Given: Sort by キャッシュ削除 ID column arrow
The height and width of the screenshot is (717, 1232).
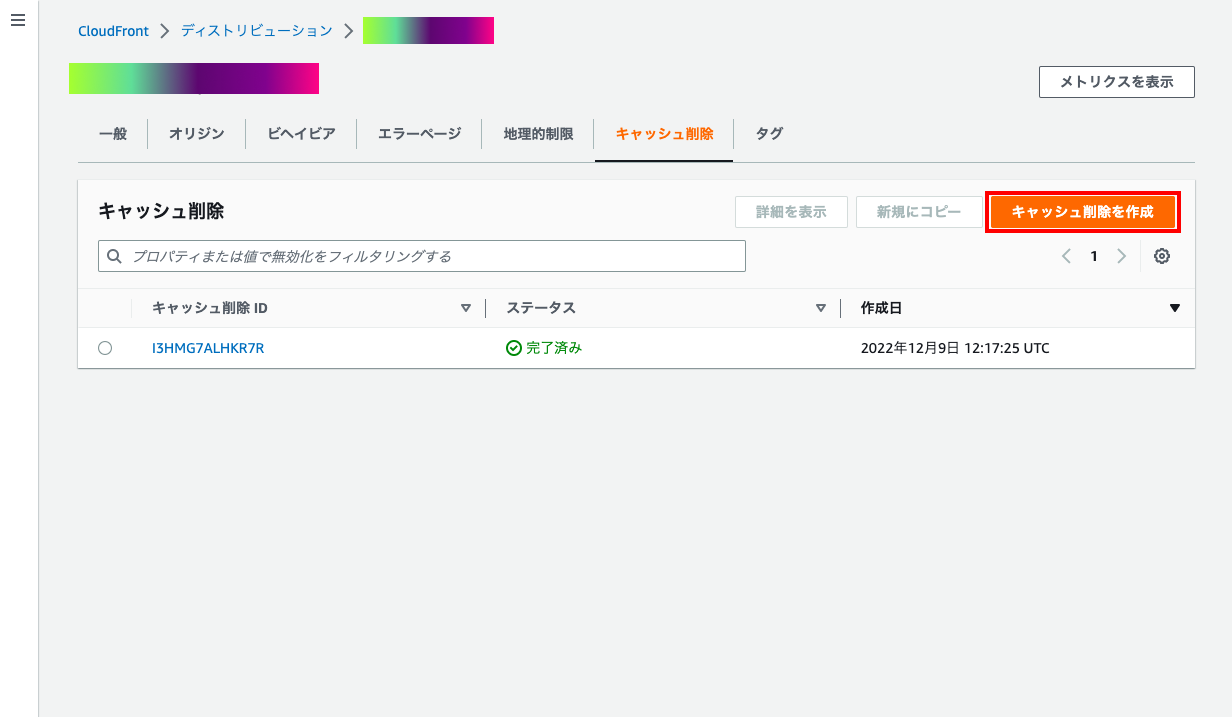Looking at the screenshot, I should (x=465, y=308).
